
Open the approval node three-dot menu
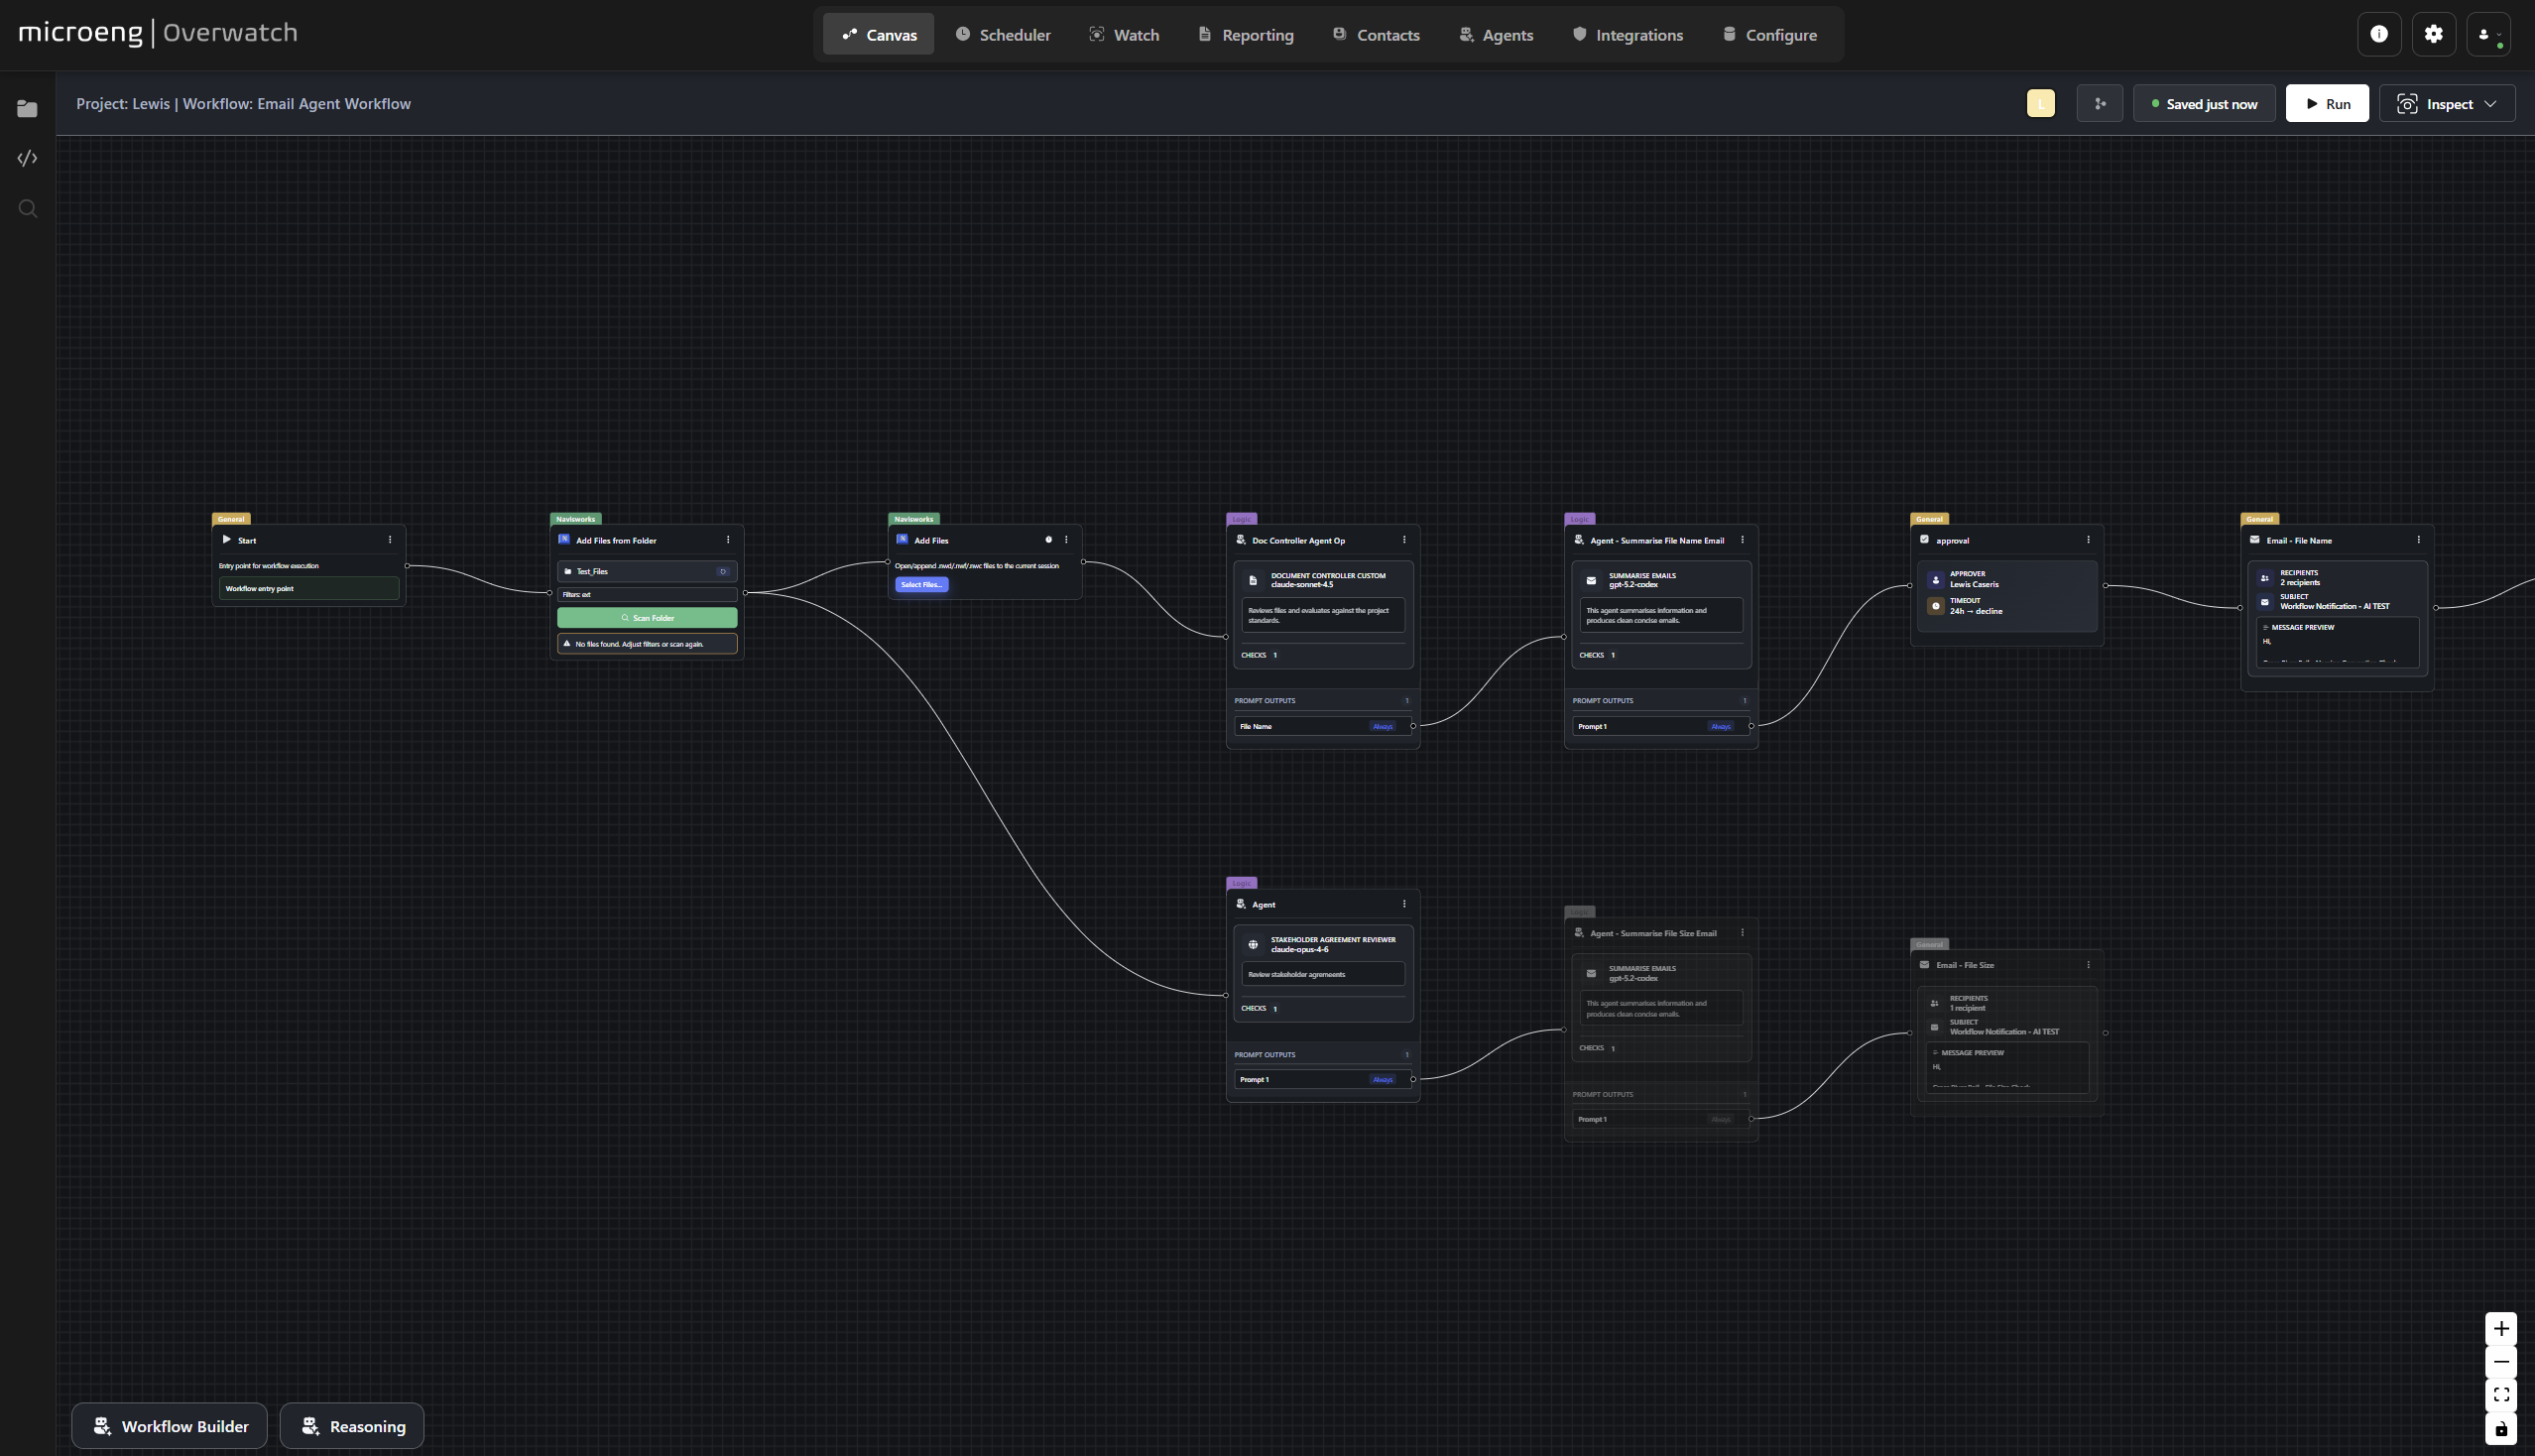[x=2088, y=540]
